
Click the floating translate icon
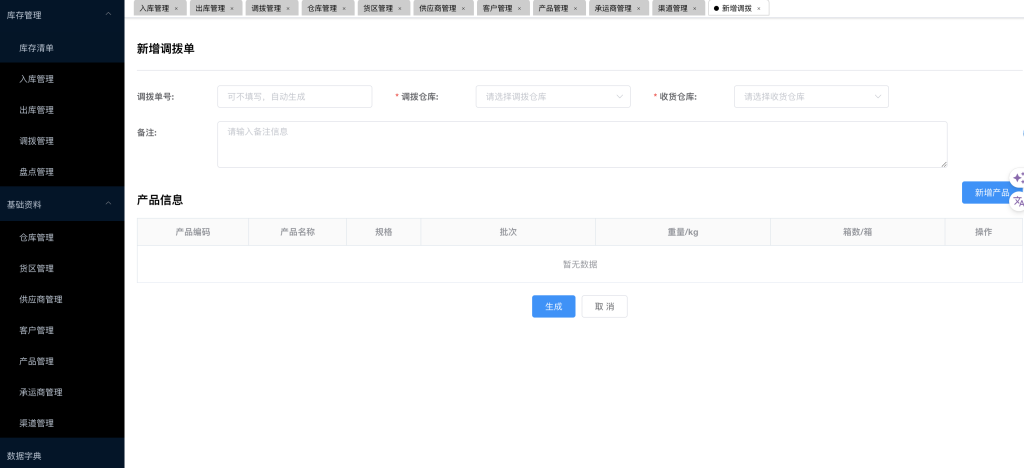(1018, 201)
